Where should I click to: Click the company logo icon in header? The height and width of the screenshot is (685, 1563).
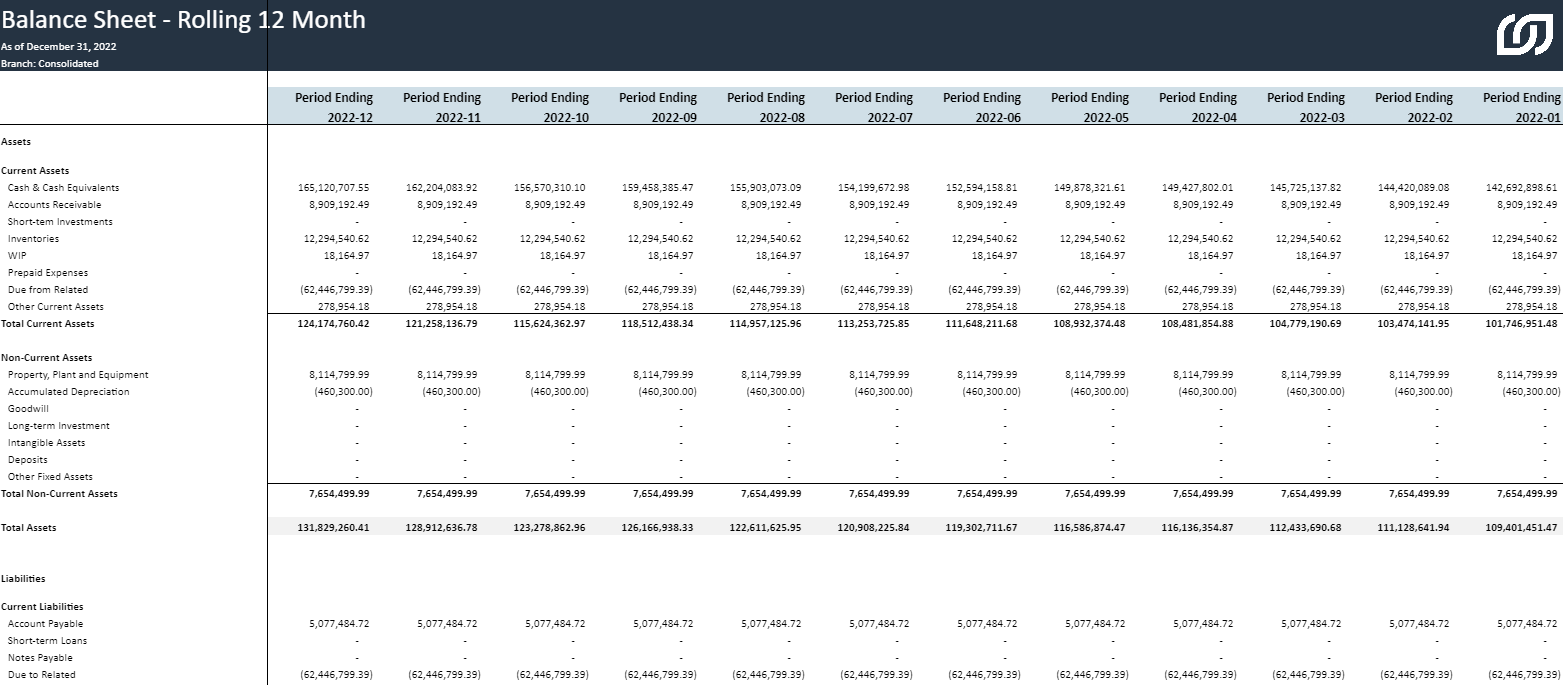pyautogui.click(x=1522, y=36)
